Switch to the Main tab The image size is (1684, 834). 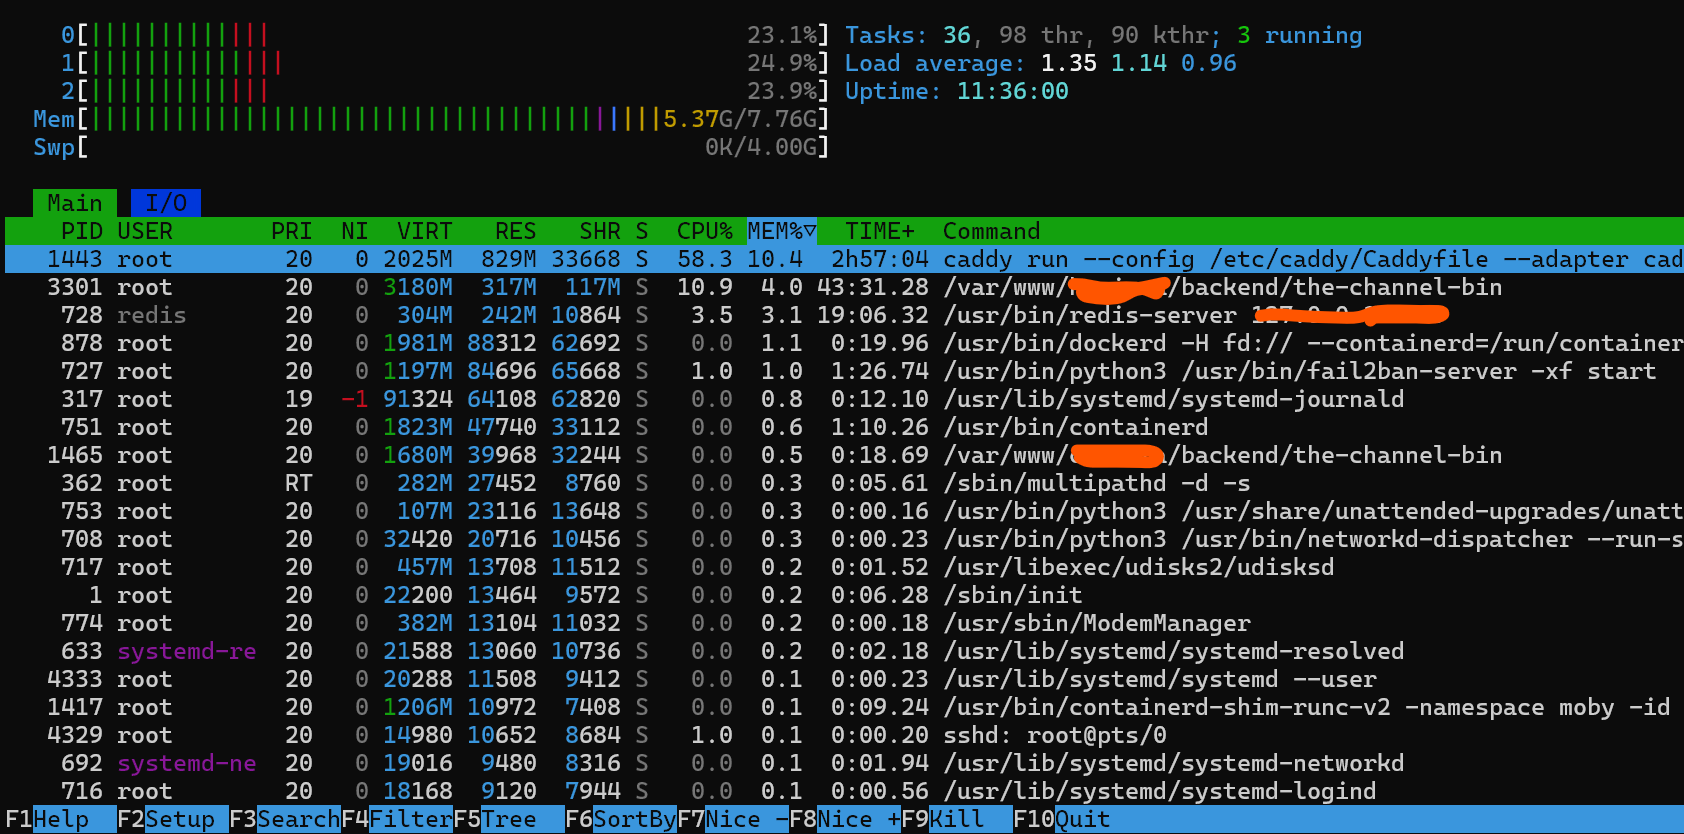[x=75, y=203]
